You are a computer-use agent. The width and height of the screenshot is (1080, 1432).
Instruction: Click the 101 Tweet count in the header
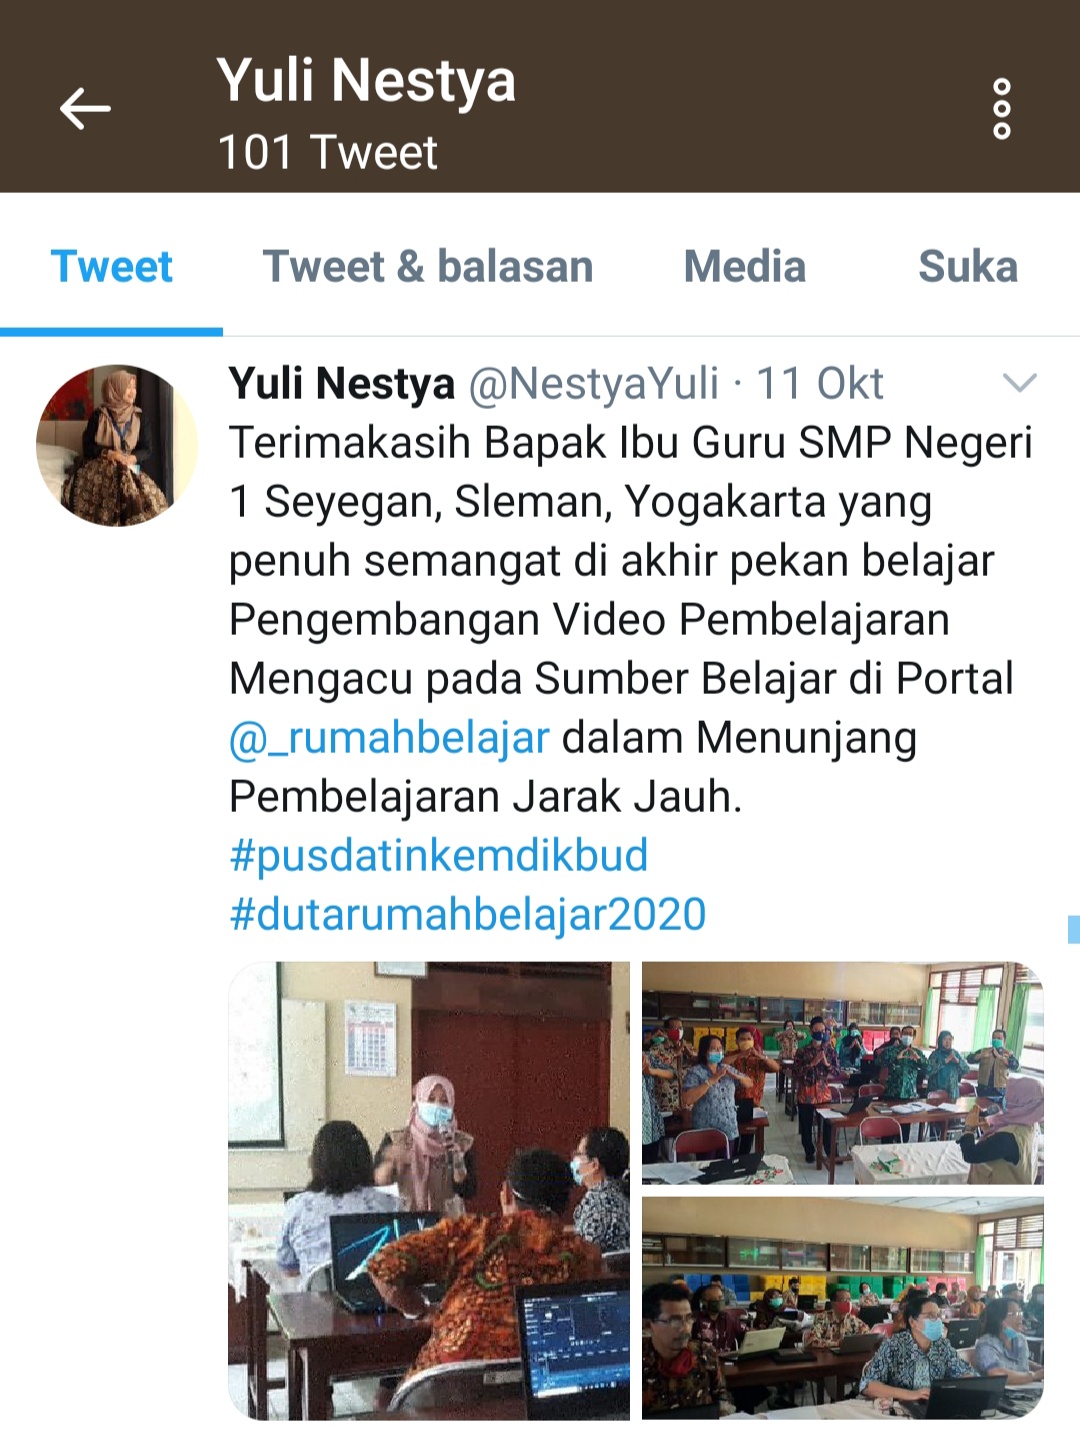coord(327,153)
